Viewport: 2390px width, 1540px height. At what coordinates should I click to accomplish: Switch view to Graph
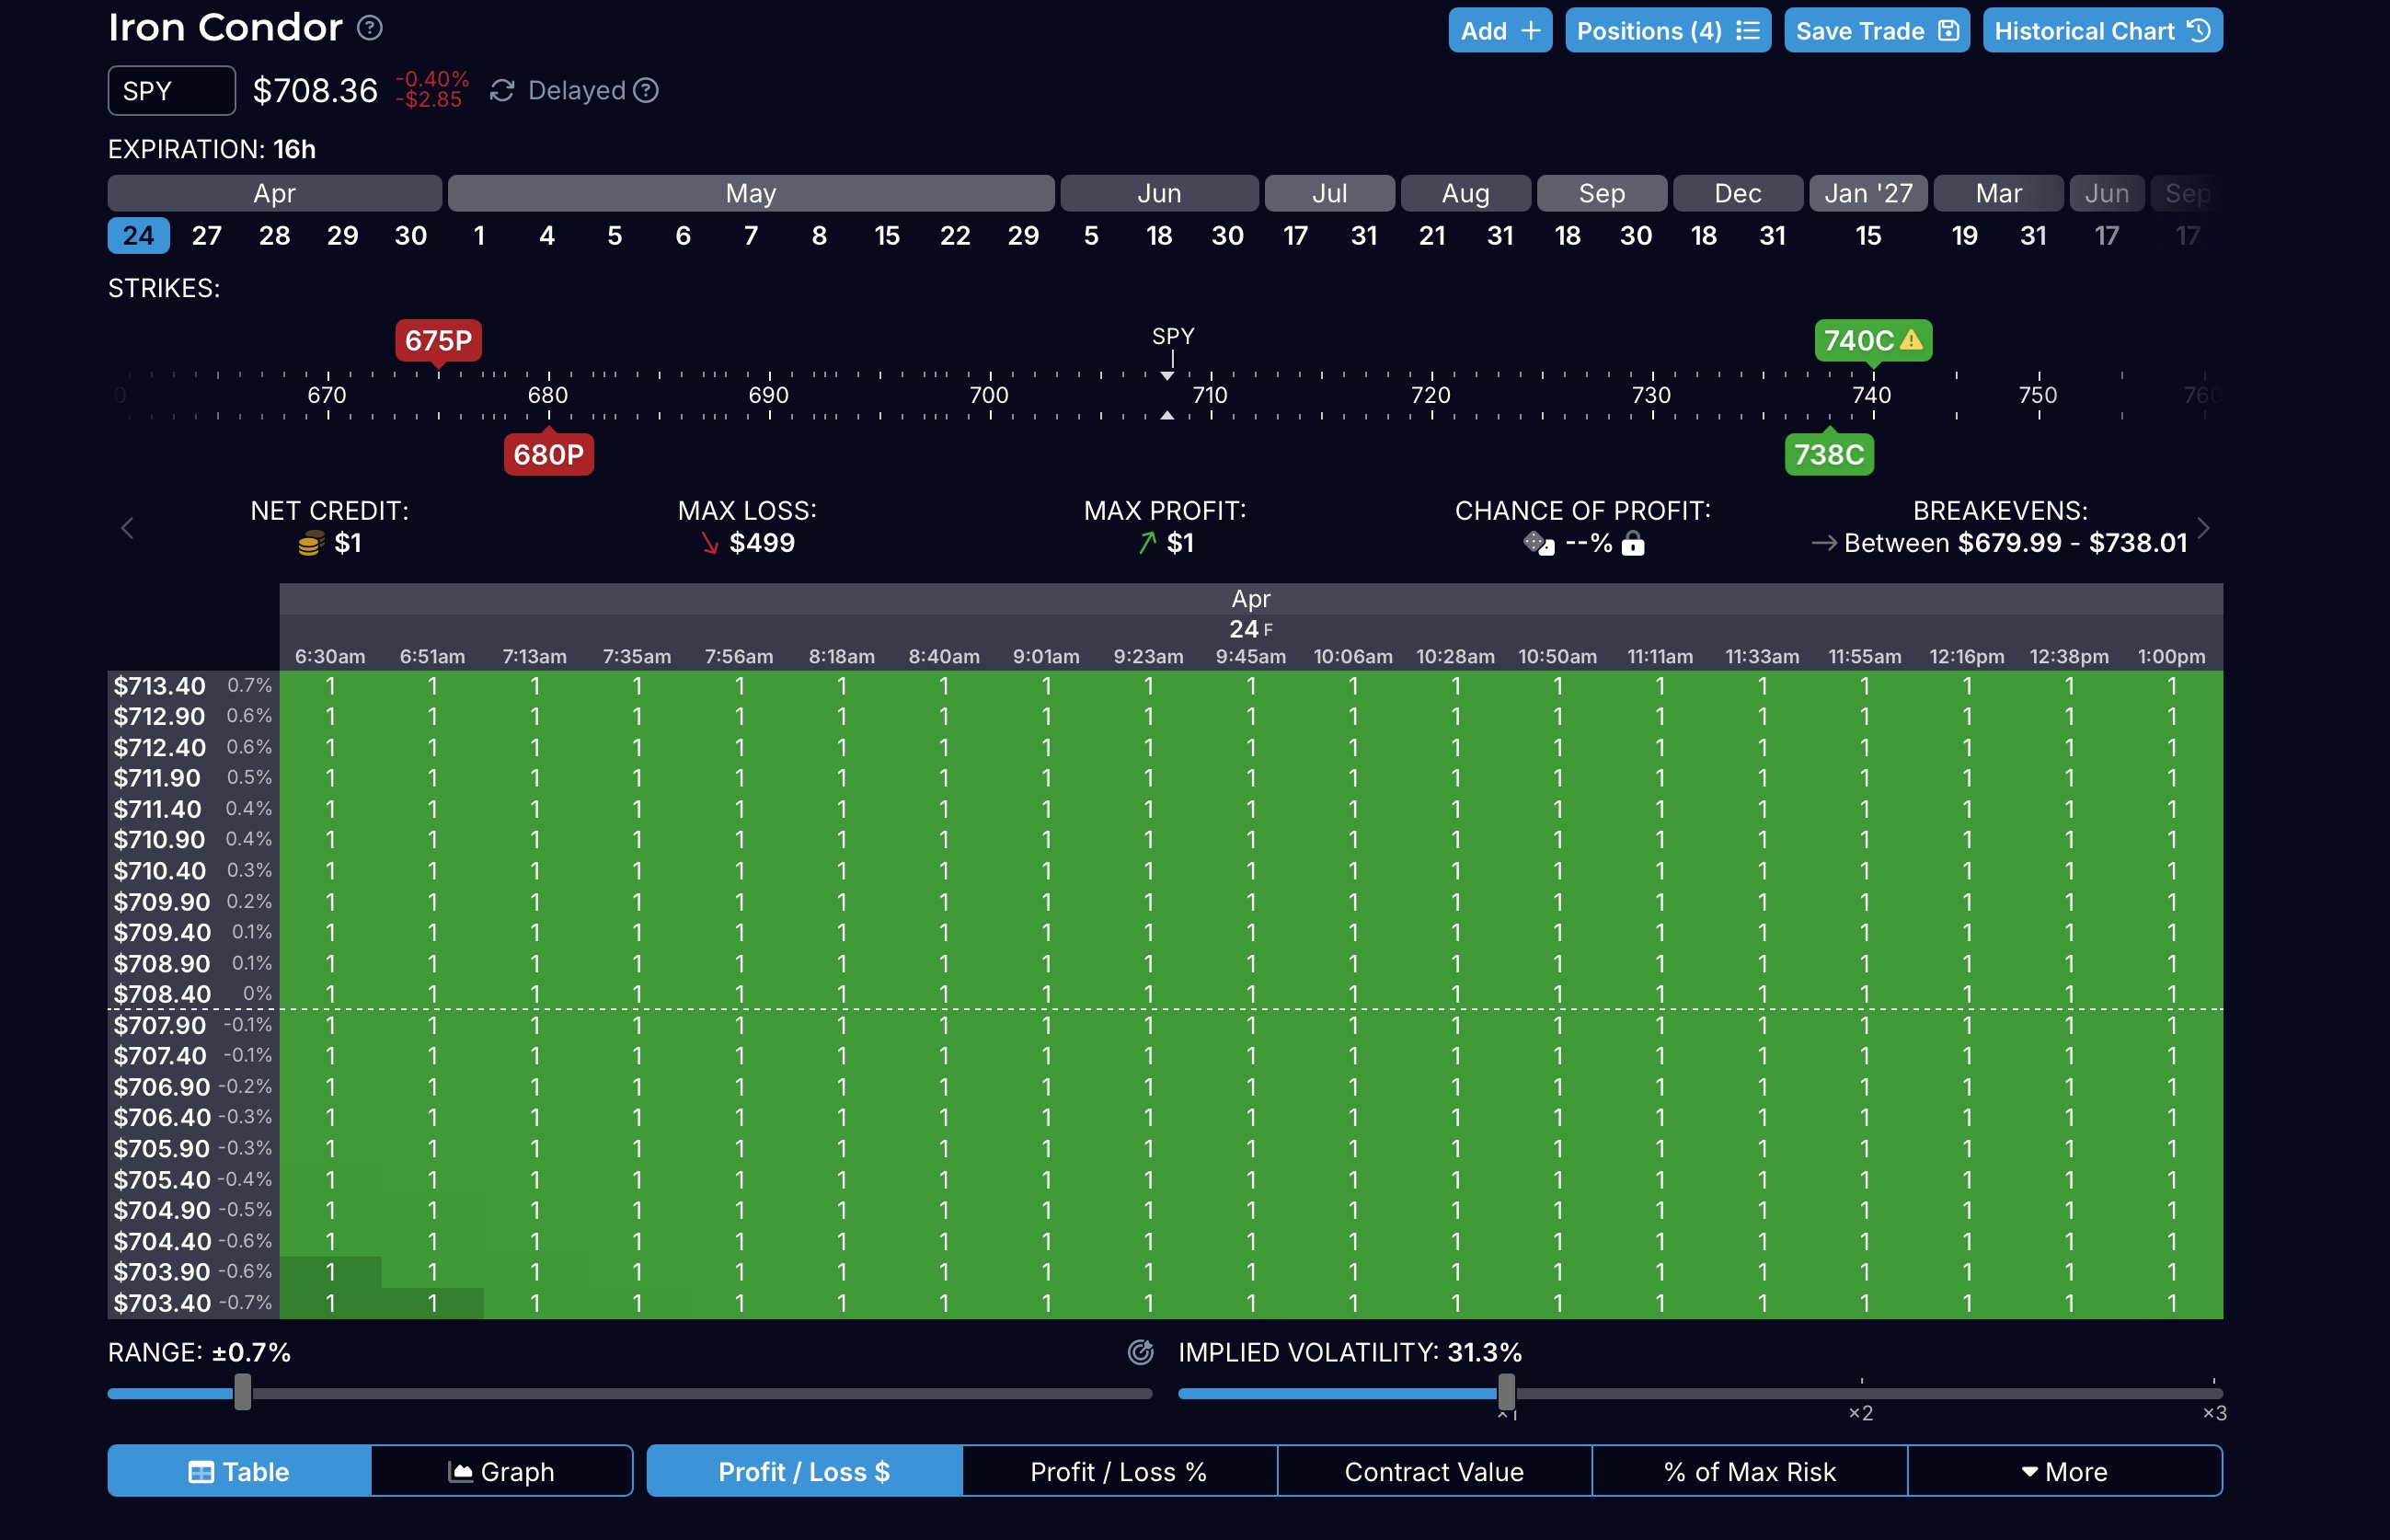point(501,1471)
